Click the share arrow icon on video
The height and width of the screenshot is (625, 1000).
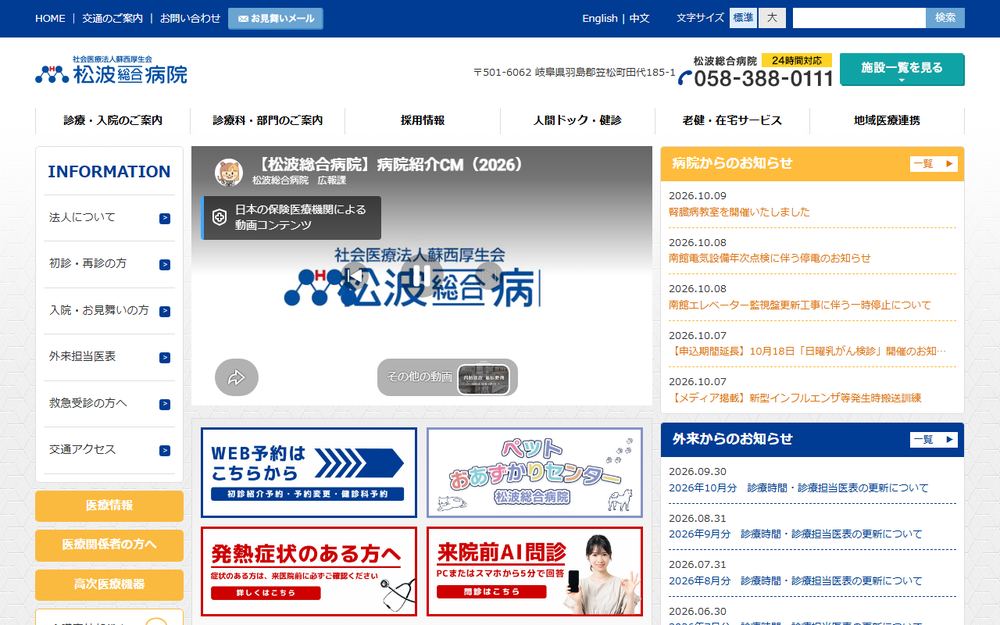(237, 378)
